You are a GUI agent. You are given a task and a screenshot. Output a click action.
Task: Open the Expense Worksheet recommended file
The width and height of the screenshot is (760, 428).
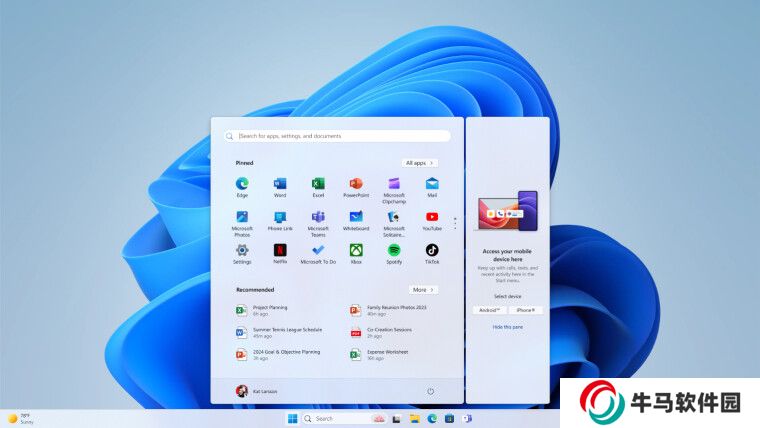pos(385,354)
